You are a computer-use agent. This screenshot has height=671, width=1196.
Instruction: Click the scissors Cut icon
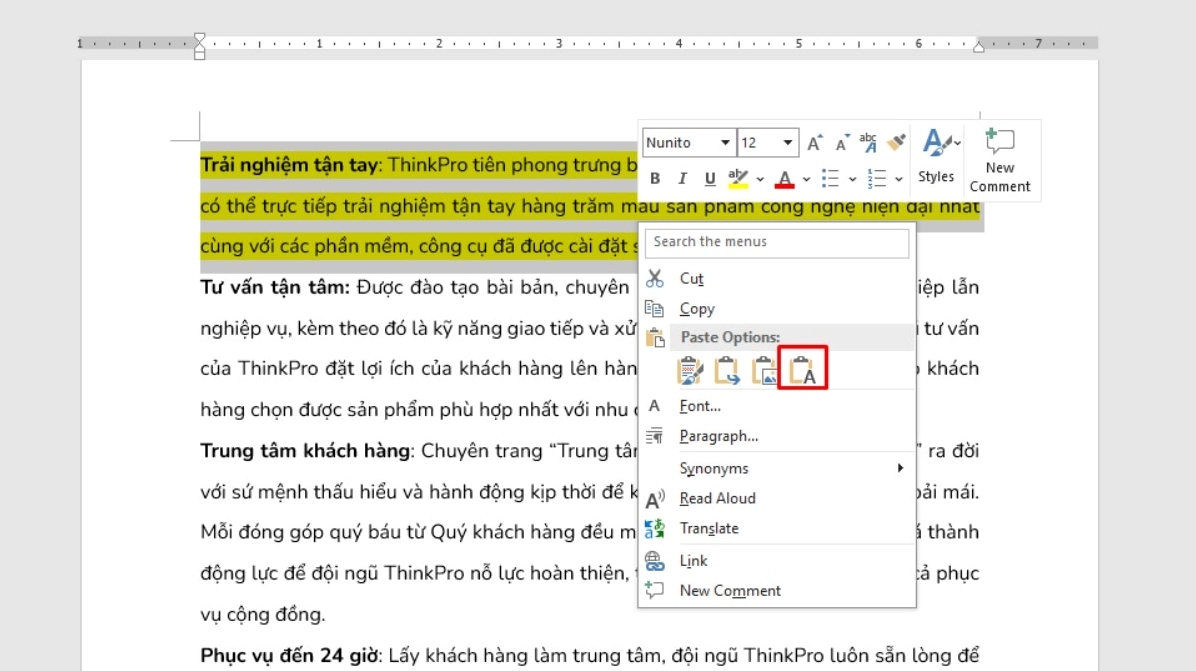click(654, 278)
